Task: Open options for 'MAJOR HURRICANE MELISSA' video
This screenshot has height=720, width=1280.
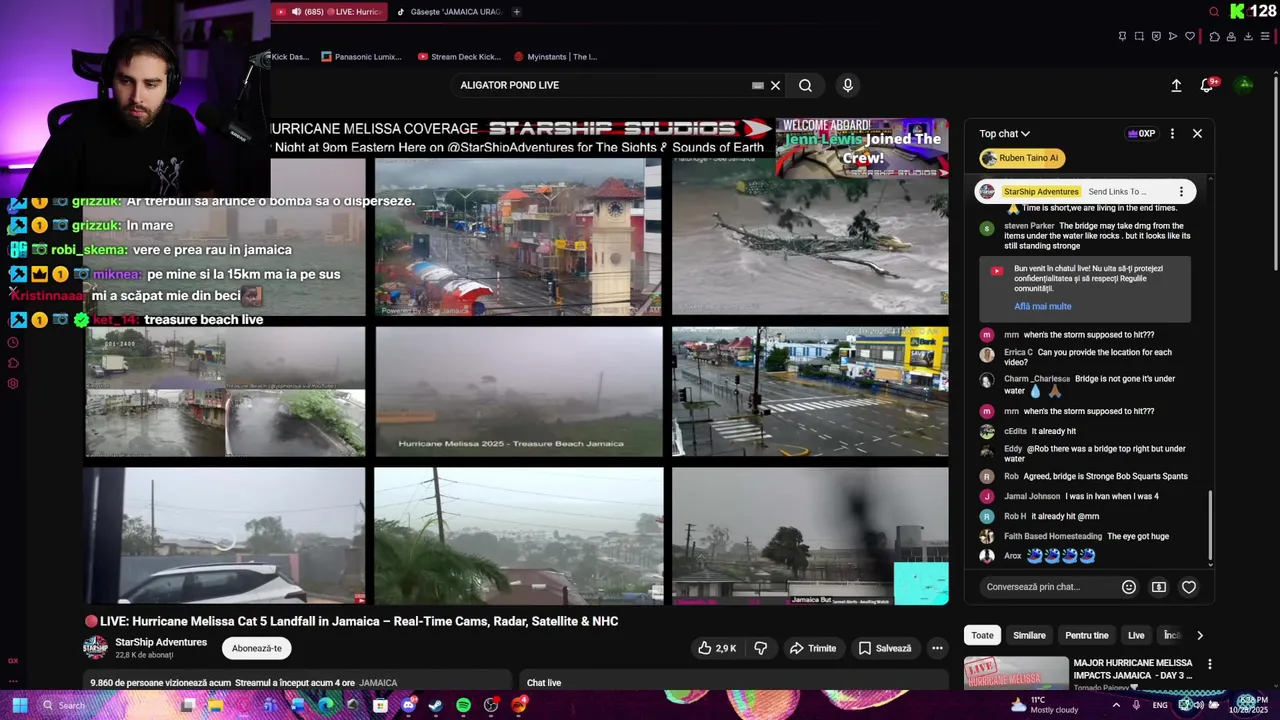Action: 1210,664
